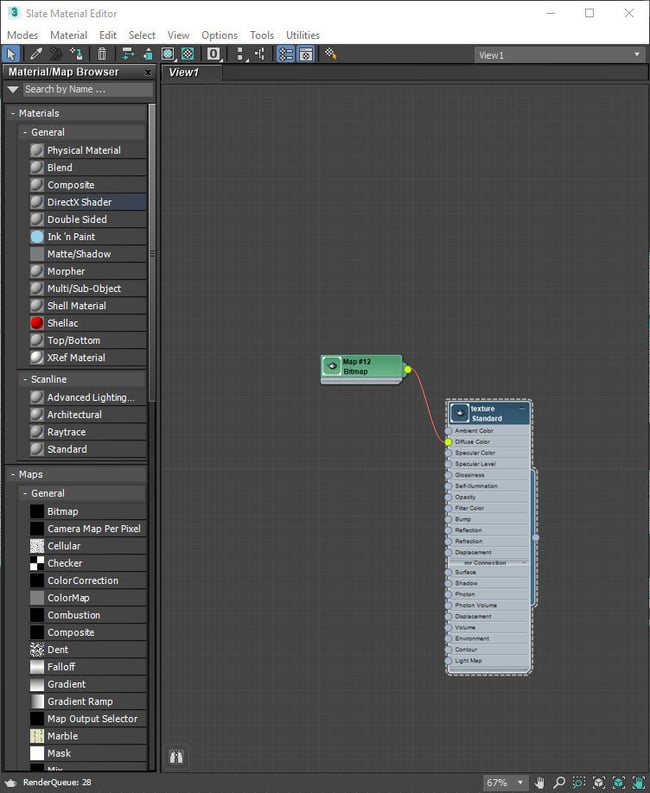Toggle the Parameter Editor panel icon

306,54
